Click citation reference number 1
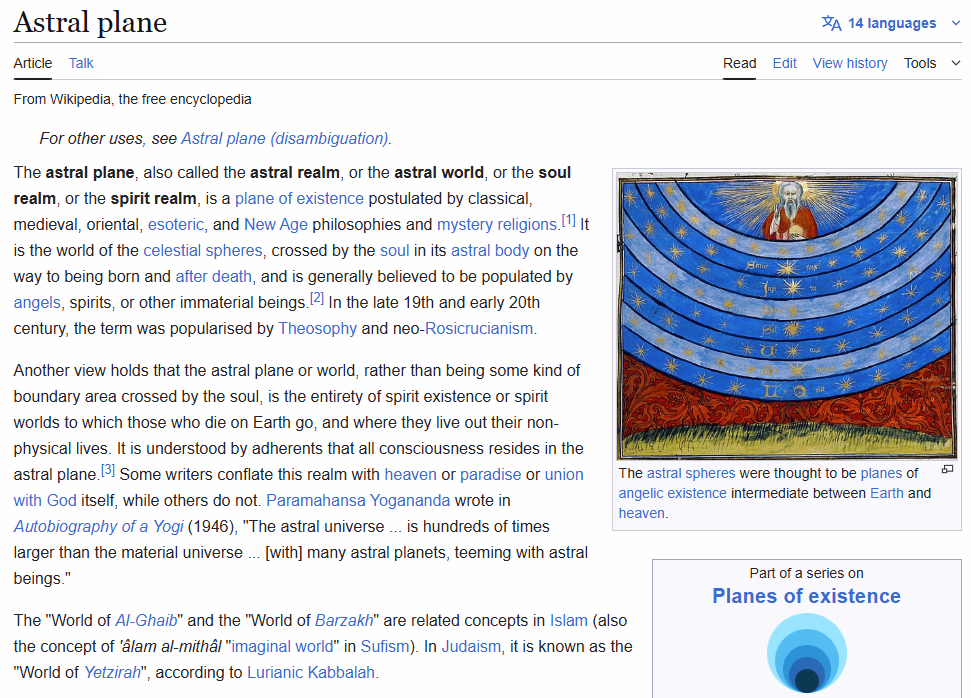The height and width of the screenshot is (698, 971). point(568,220)
